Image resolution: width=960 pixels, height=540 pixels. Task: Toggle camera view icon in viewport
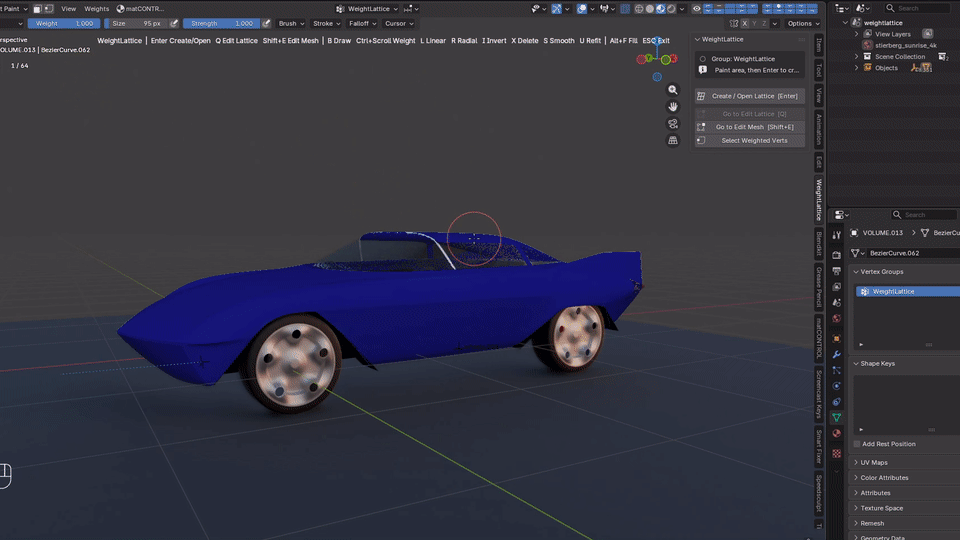pyautogui.click(x=673, y=124)
